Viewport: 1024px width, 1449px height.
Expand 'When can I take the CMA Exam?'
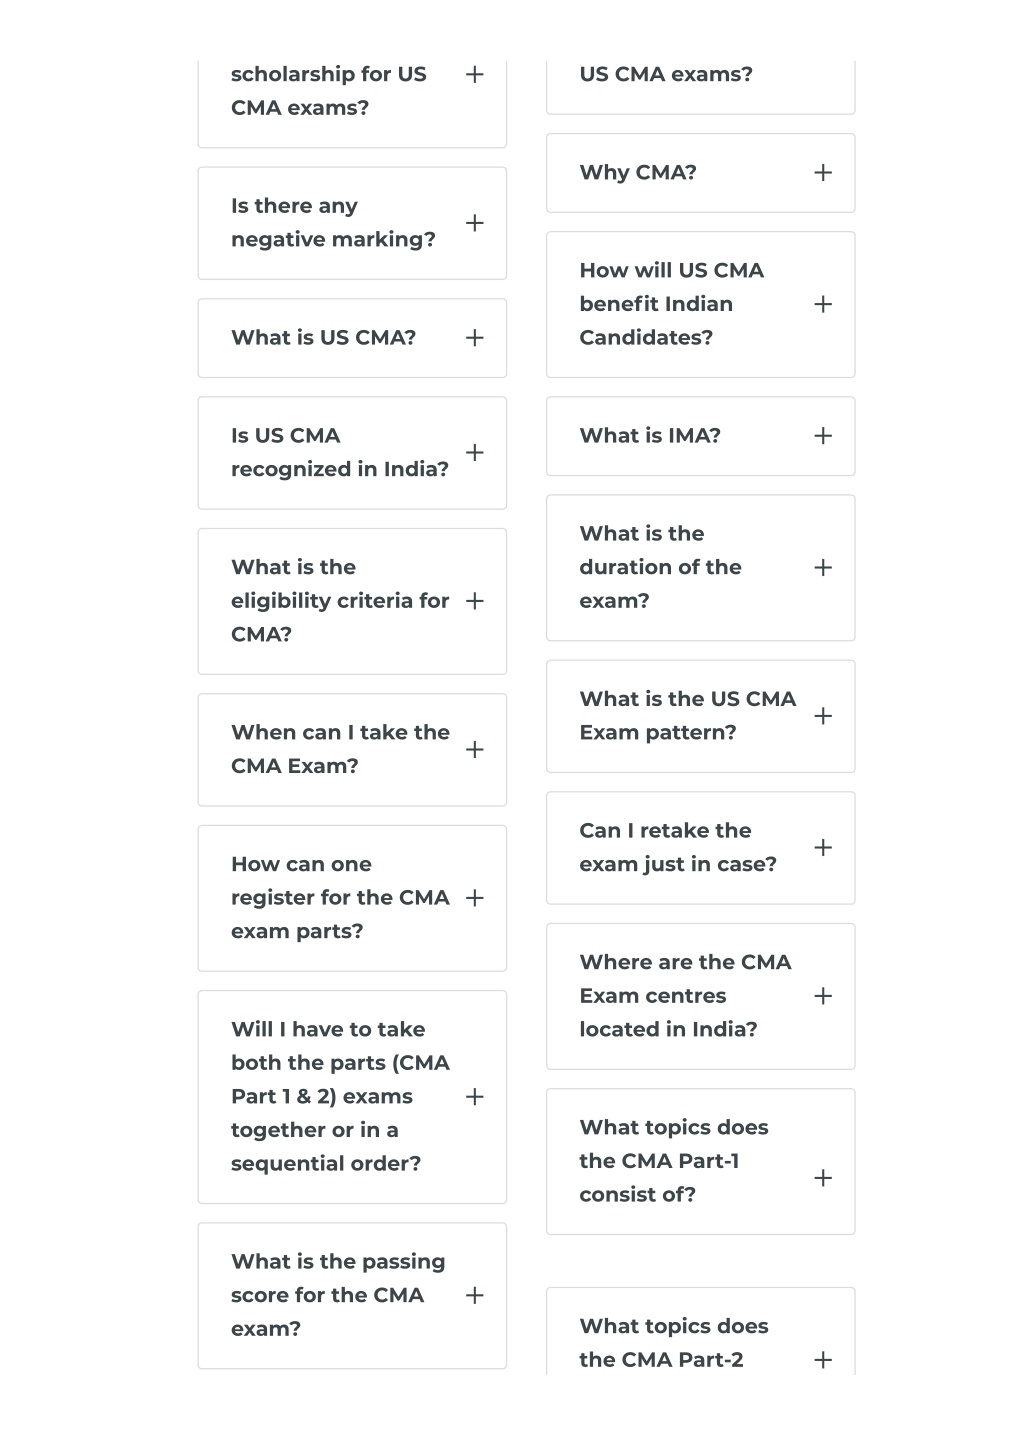[352, 750]
